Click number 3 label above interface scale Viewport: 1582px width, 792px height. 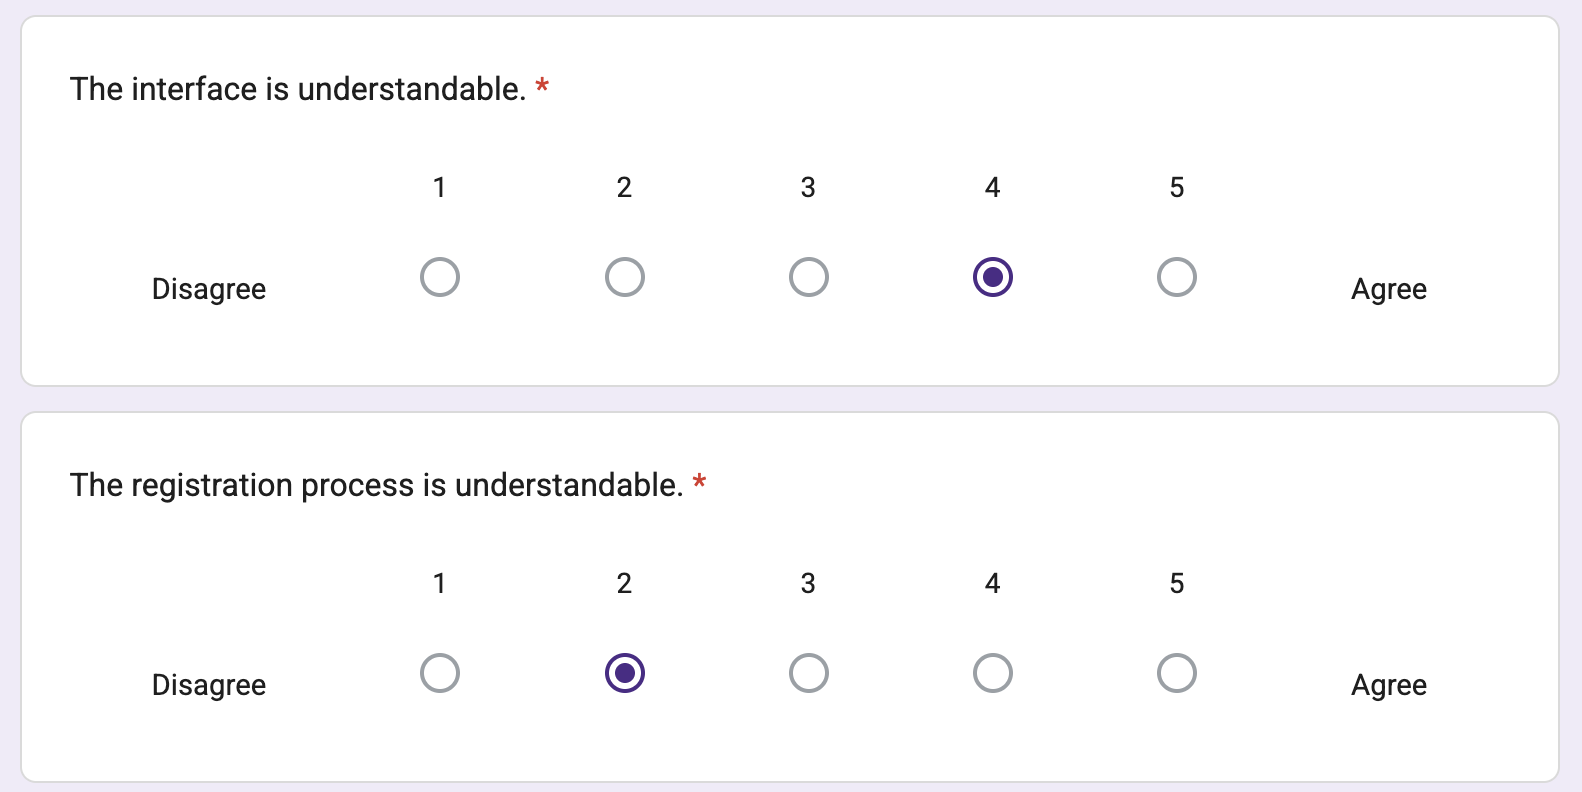pos(808,187)
